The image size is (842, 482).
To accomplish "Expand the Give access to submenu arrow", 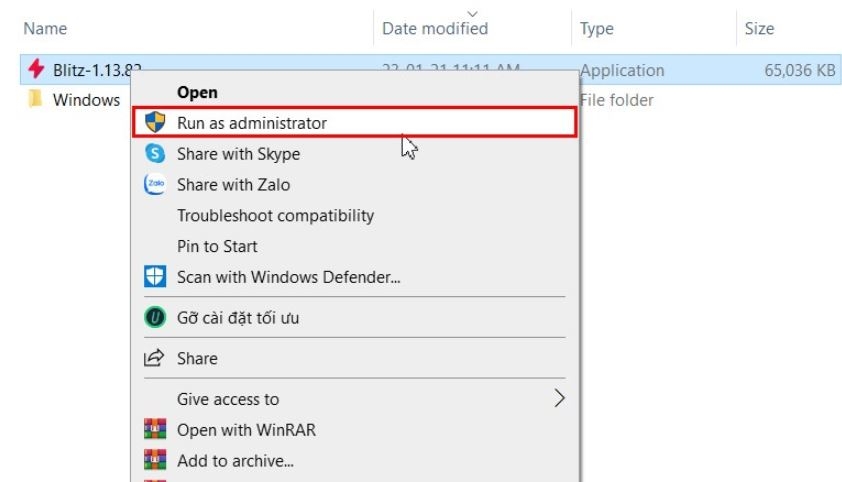I will click(x=559, y=398).
